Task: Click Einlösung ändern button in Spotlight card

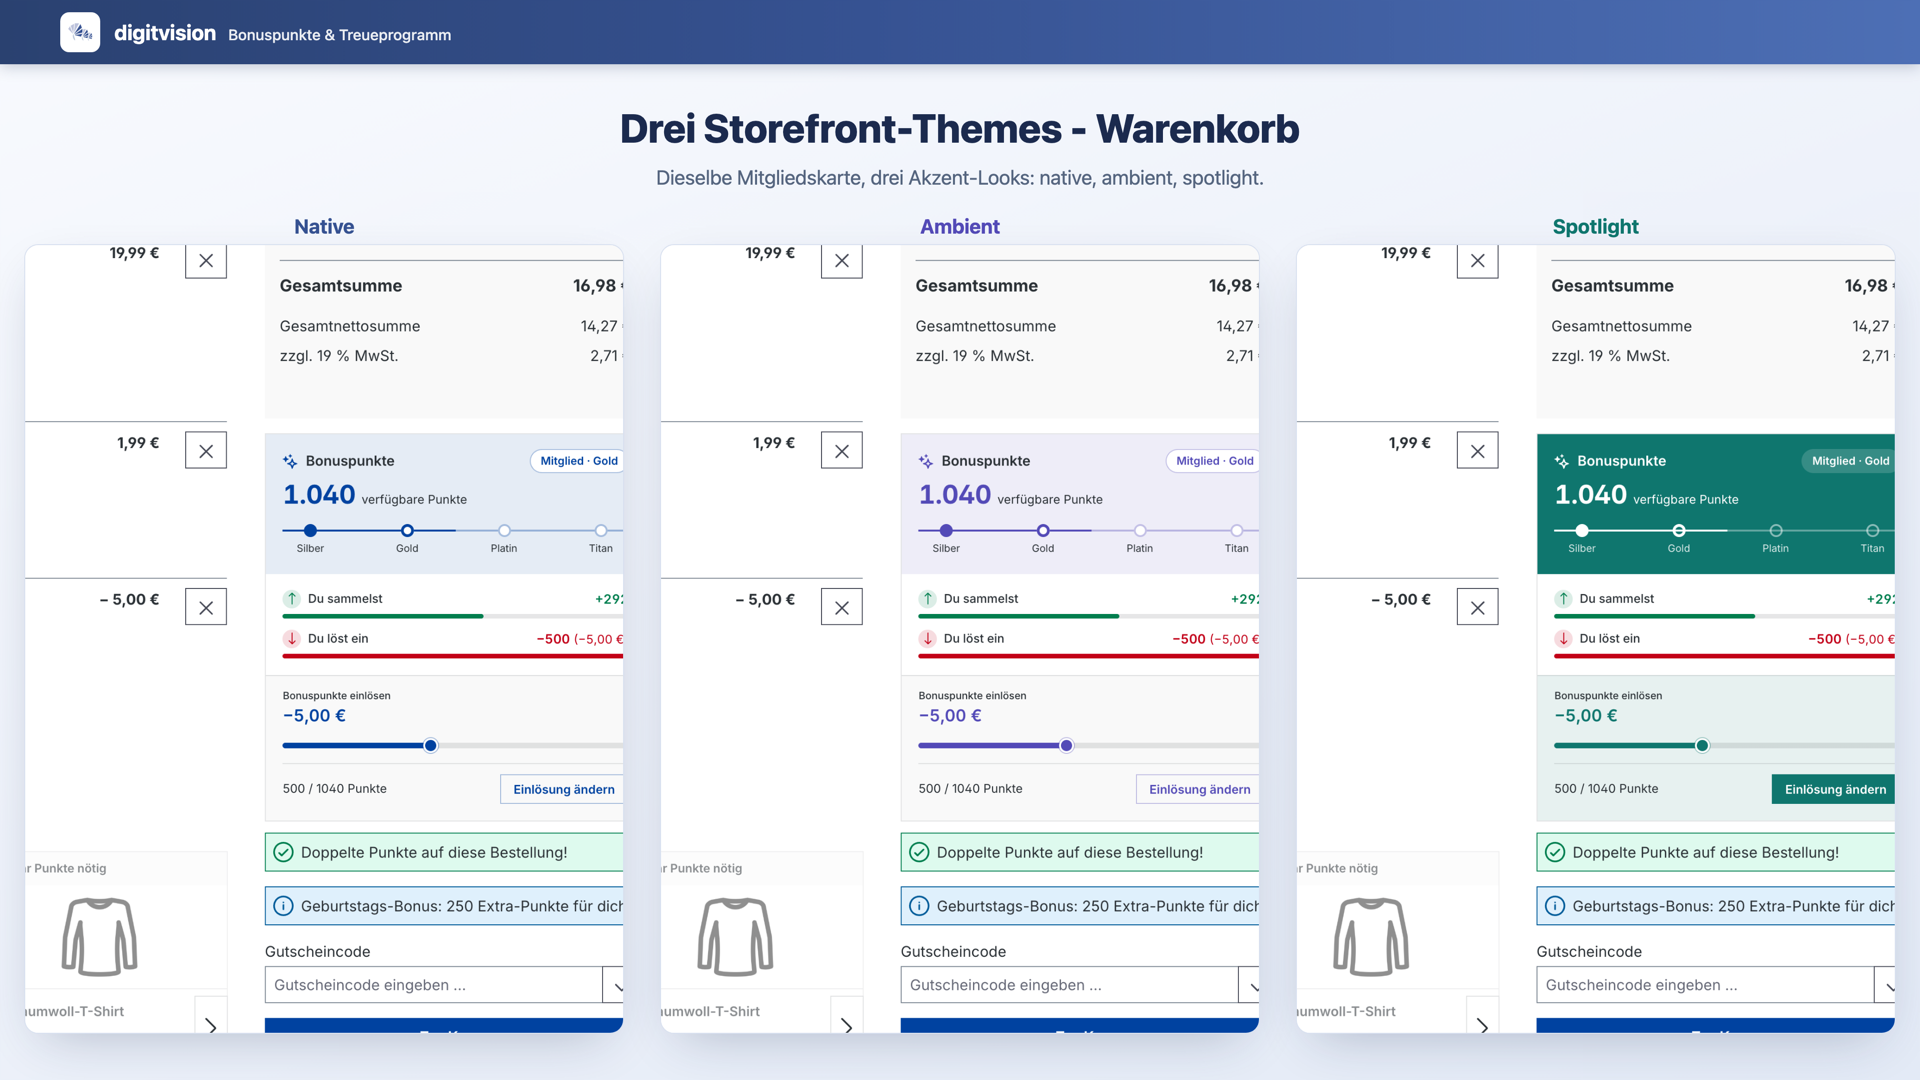Action: [x=1834, y=789]
